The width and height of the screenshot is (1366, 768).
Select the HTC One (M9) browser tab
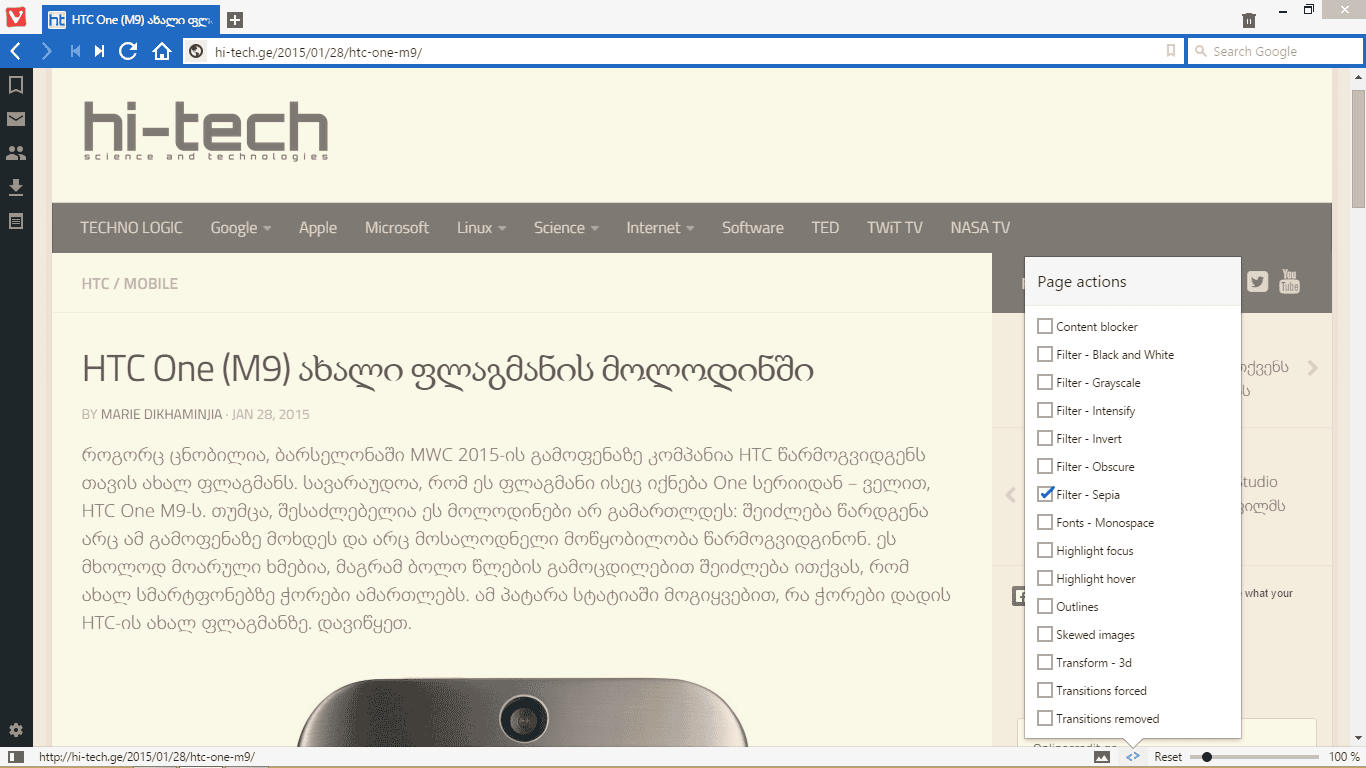coord(131,20)
